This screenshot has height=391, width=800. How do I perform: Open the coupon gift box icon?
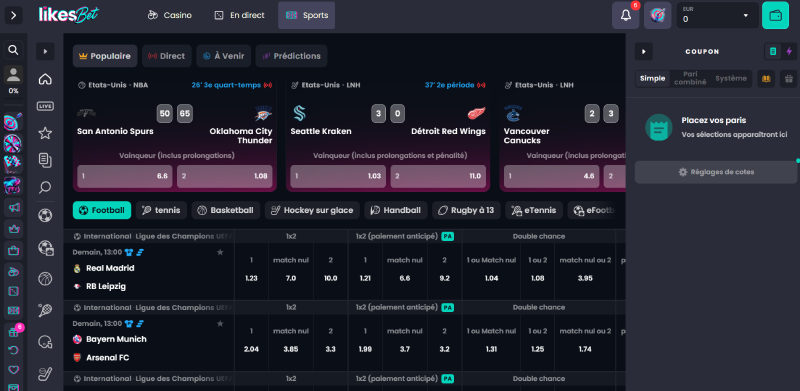coord(789,79)
